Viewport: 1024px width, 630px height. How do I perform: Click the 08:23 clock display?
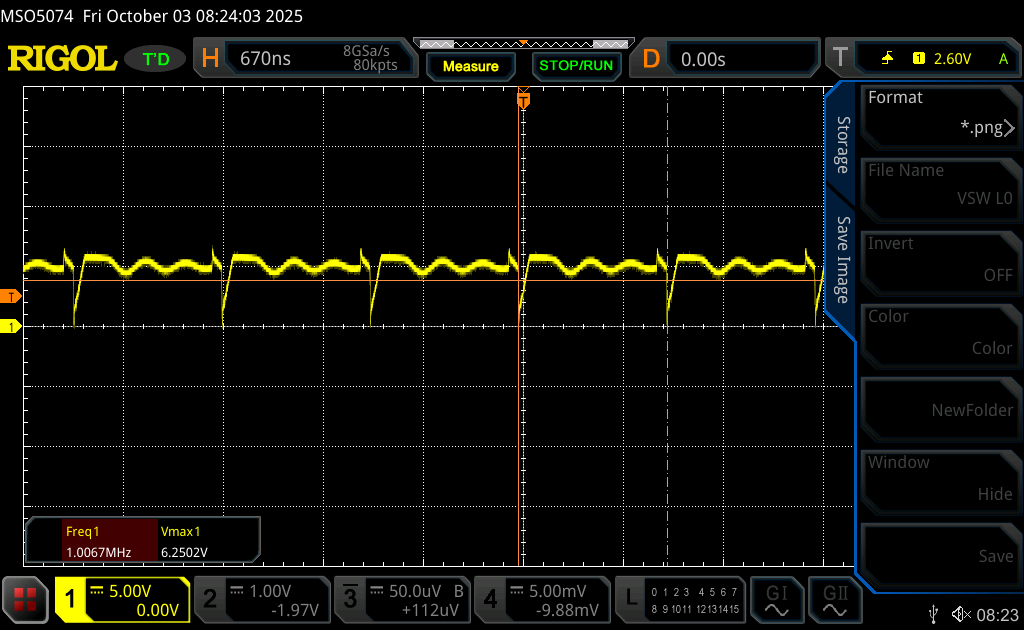click(x=998, y=614)
